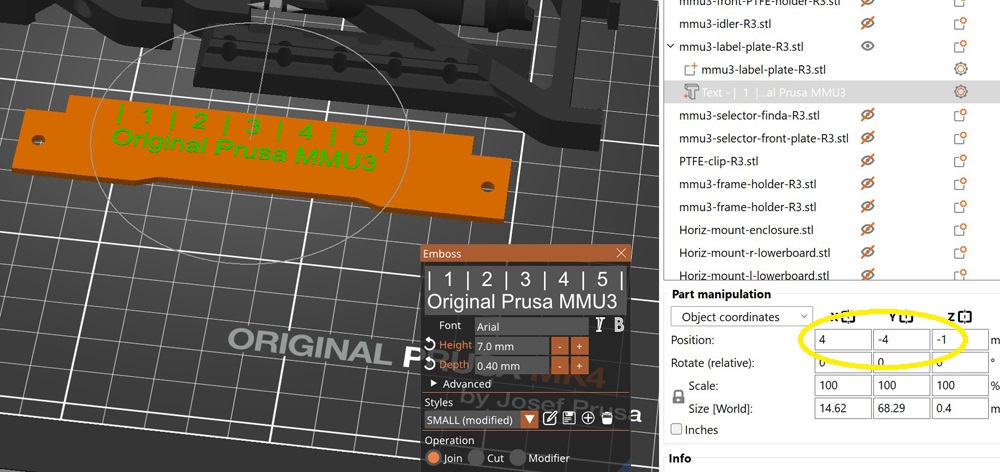Toggle italic style in the Emboss panel
Viewport: 1000px width, 472px height.
(x=600, y=325)
